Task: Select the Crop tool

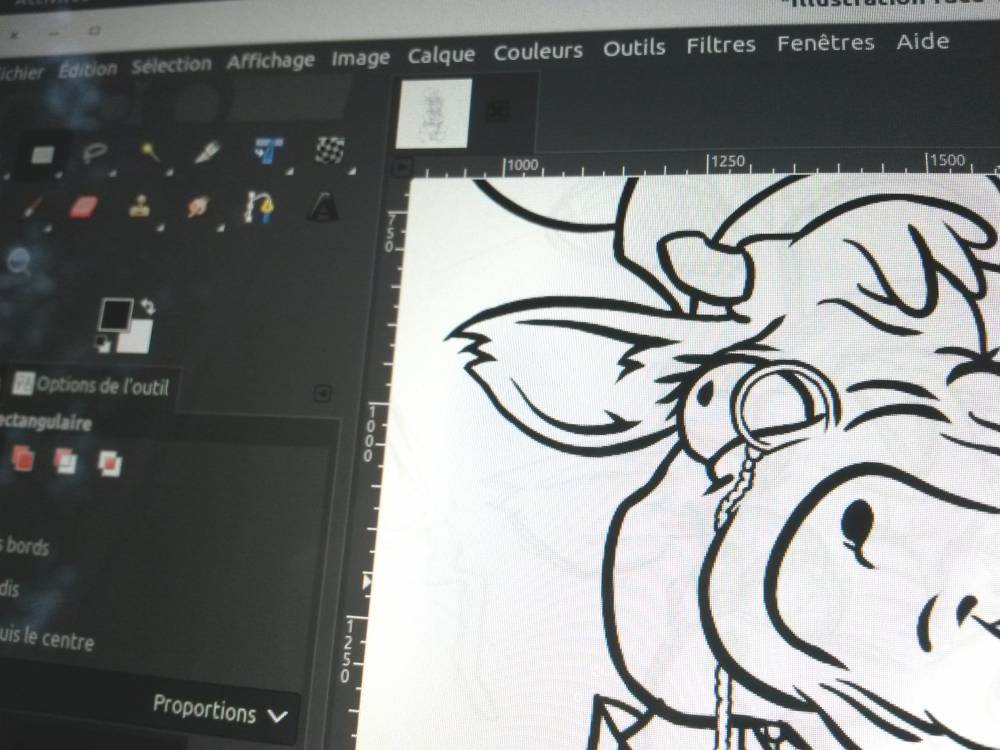Action: pyautogui.click(x=208, y=152)
